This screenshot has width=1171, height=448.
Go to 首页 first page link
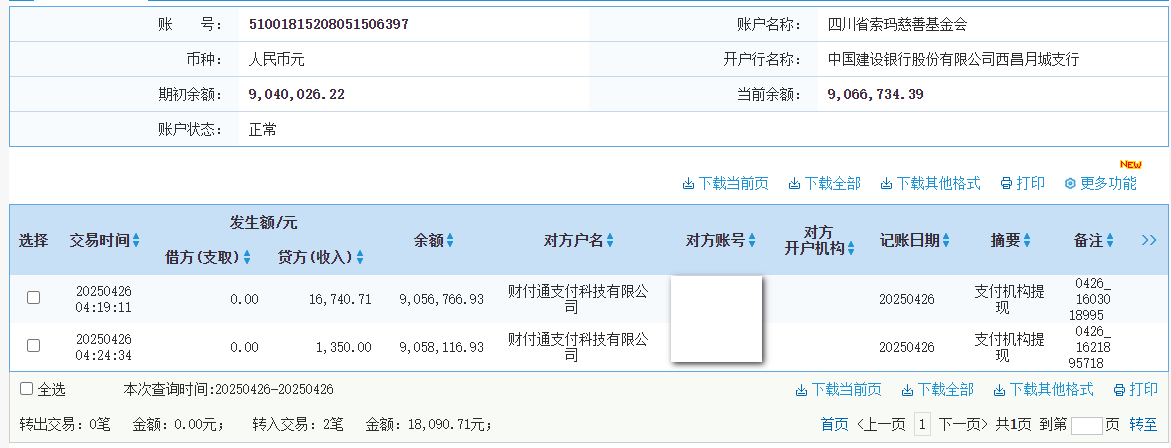[x=834, y=425]
